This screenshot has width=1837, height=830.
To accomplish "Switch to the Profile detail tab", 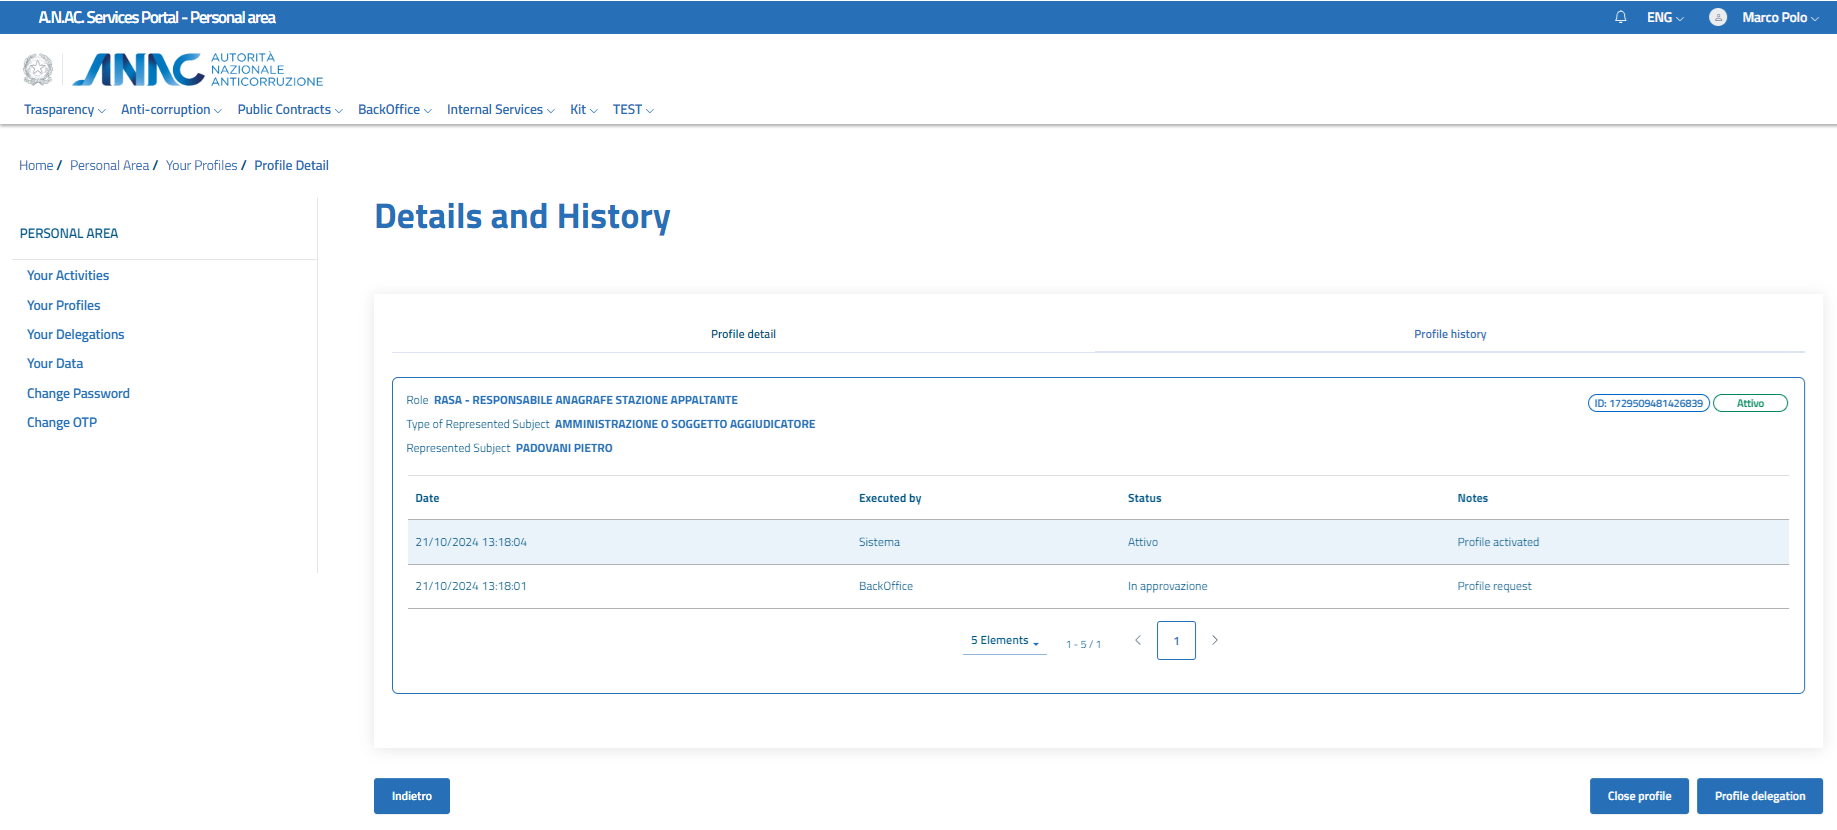I will coord(743,334).
